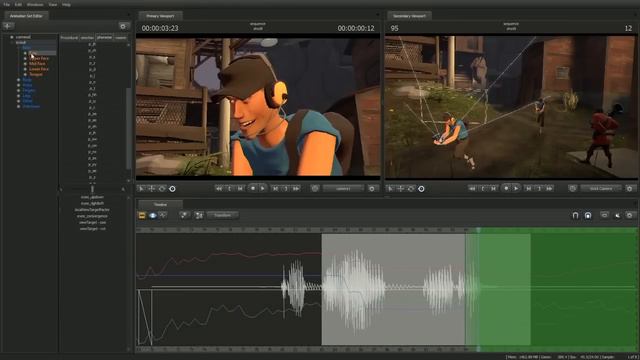Select localViewTargetFactor control in list
Screen dimensions: 640x360
pyautogui.click(x=92, y=209)
